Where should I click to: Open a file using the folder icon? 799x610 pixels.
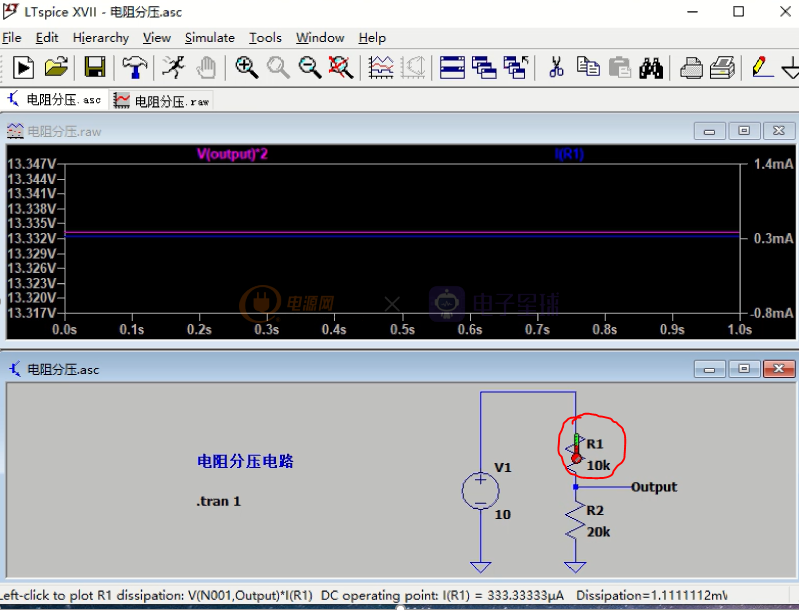56,68
